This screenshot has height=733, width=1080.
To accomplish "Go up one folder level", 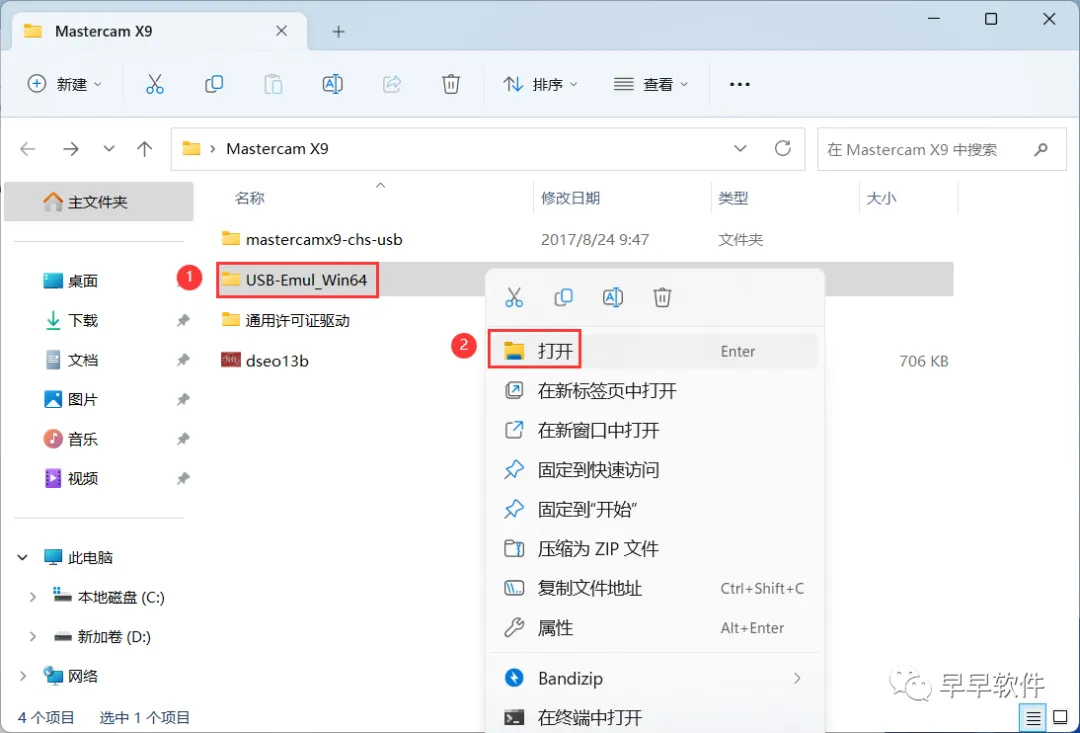I will [145, 149].
